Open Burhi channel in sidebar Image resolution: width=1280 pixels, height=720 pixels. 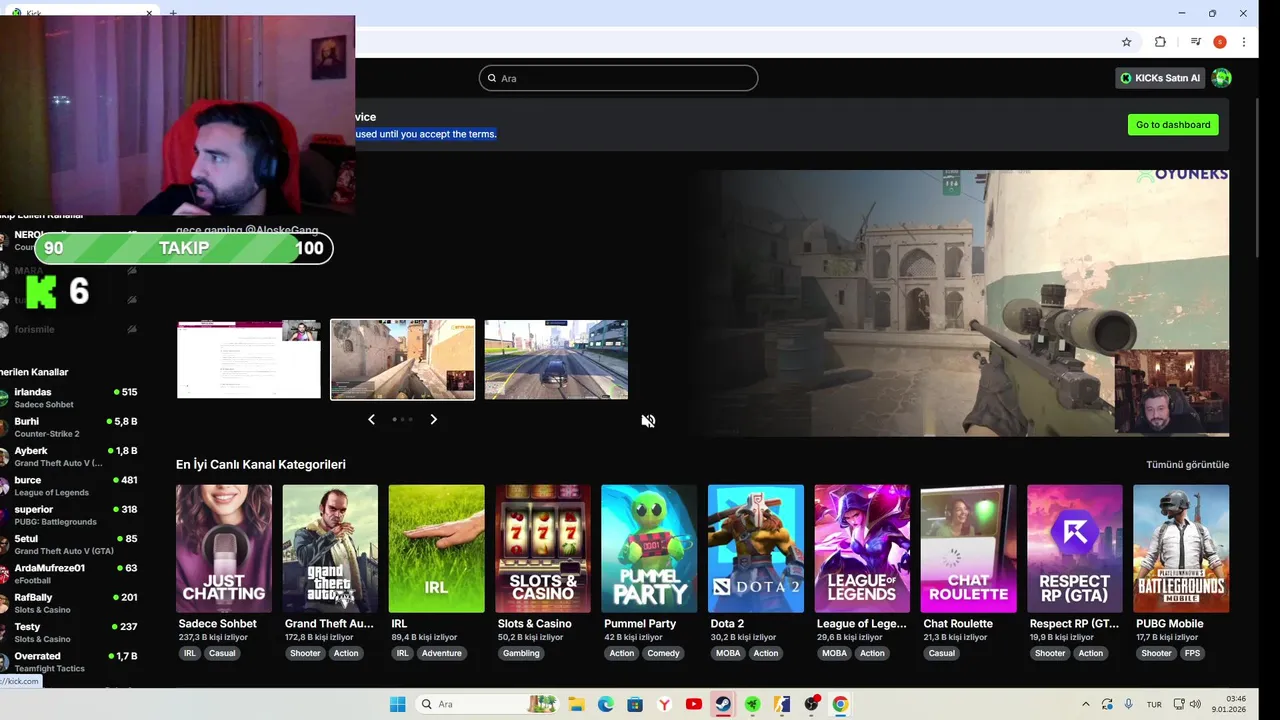coord(69,427)
